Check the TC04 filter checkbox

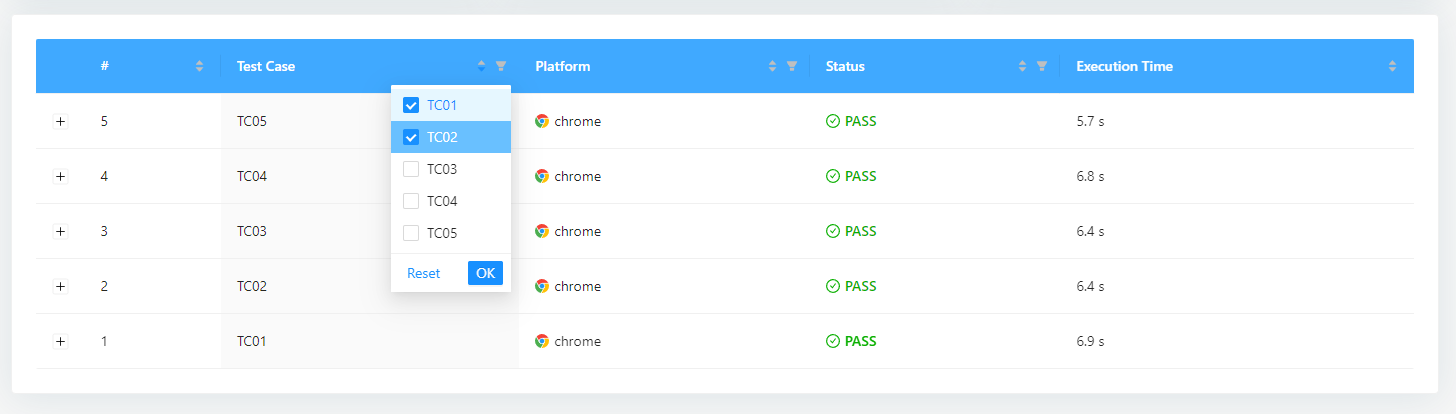[x=411, y=201]
